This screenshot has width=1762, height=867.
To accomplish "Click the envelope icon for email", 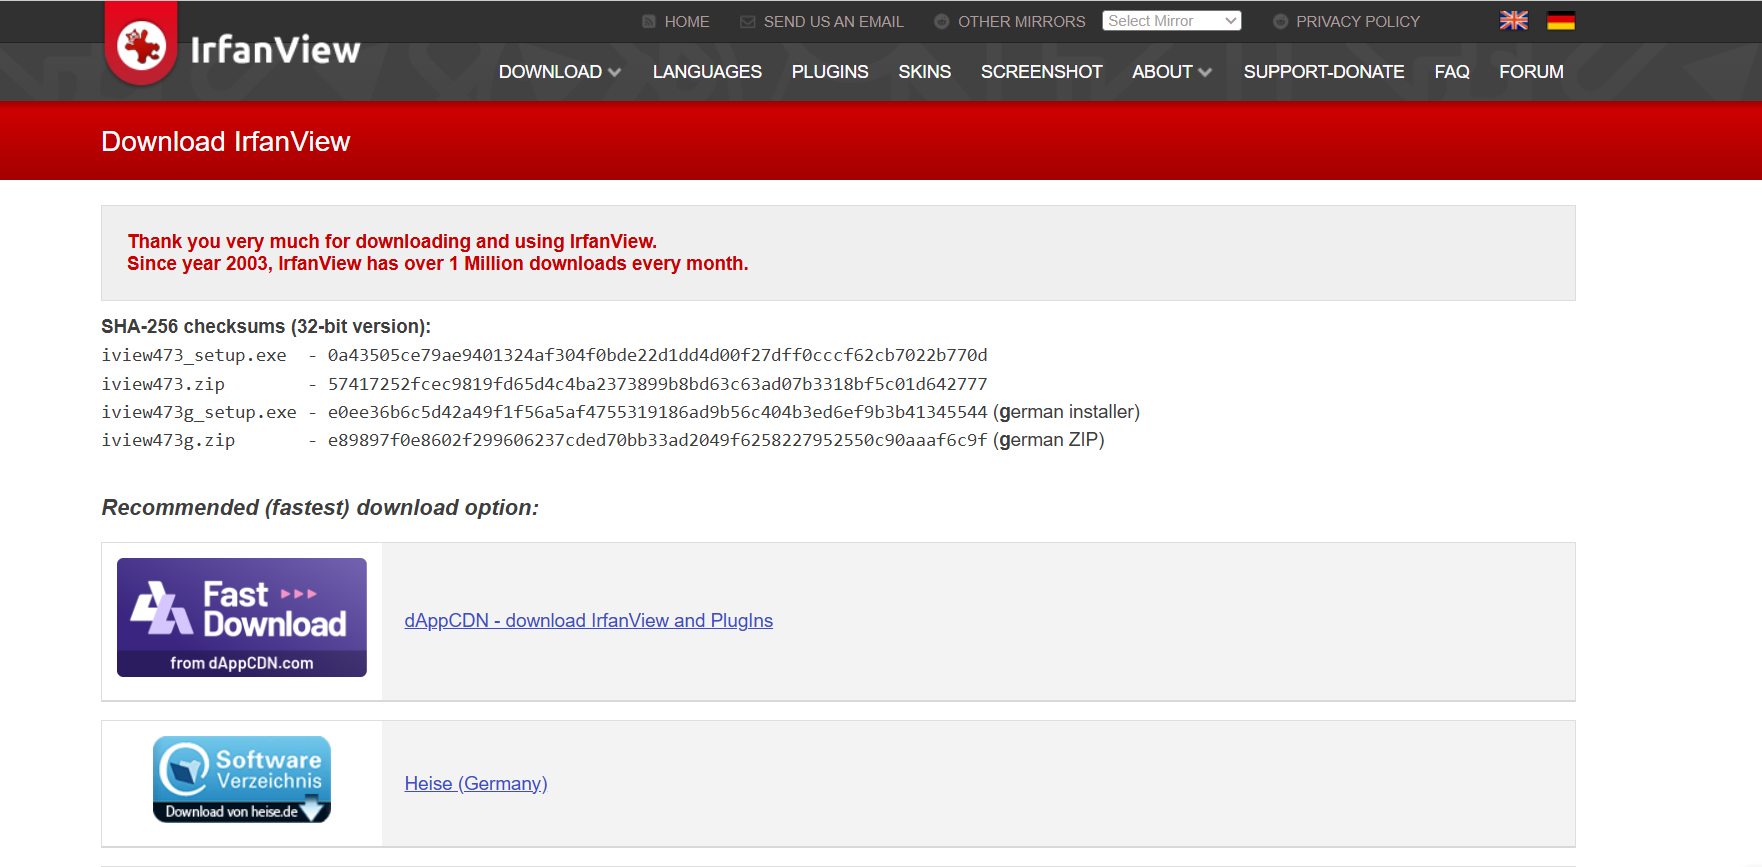I will 747,22.
